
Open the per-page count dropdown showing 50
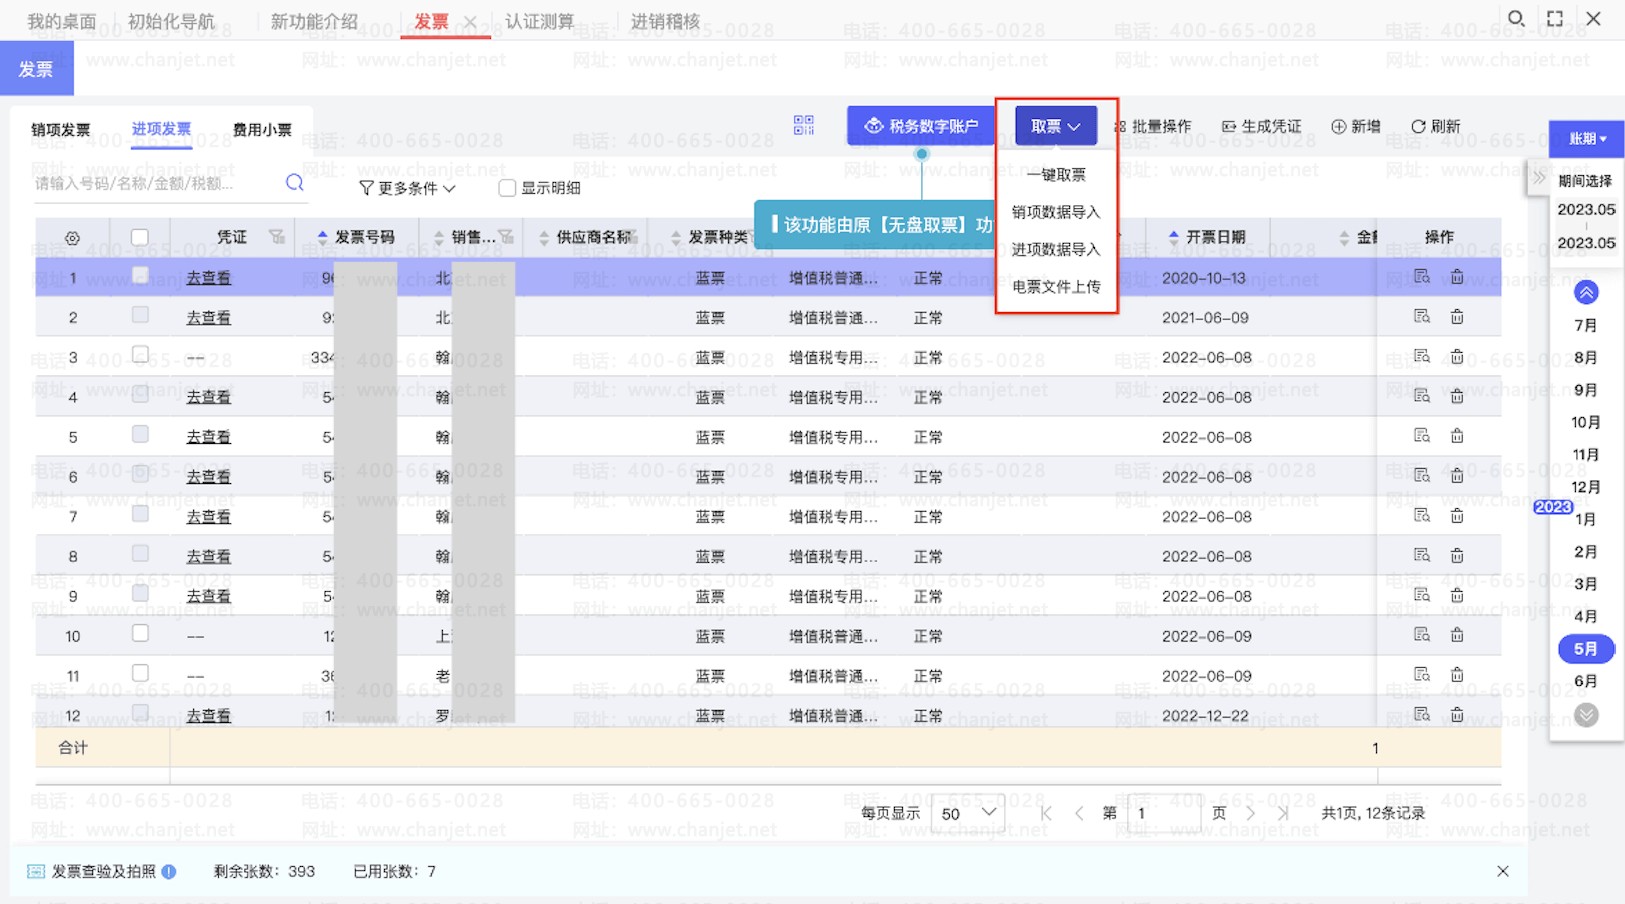point(967,813)
